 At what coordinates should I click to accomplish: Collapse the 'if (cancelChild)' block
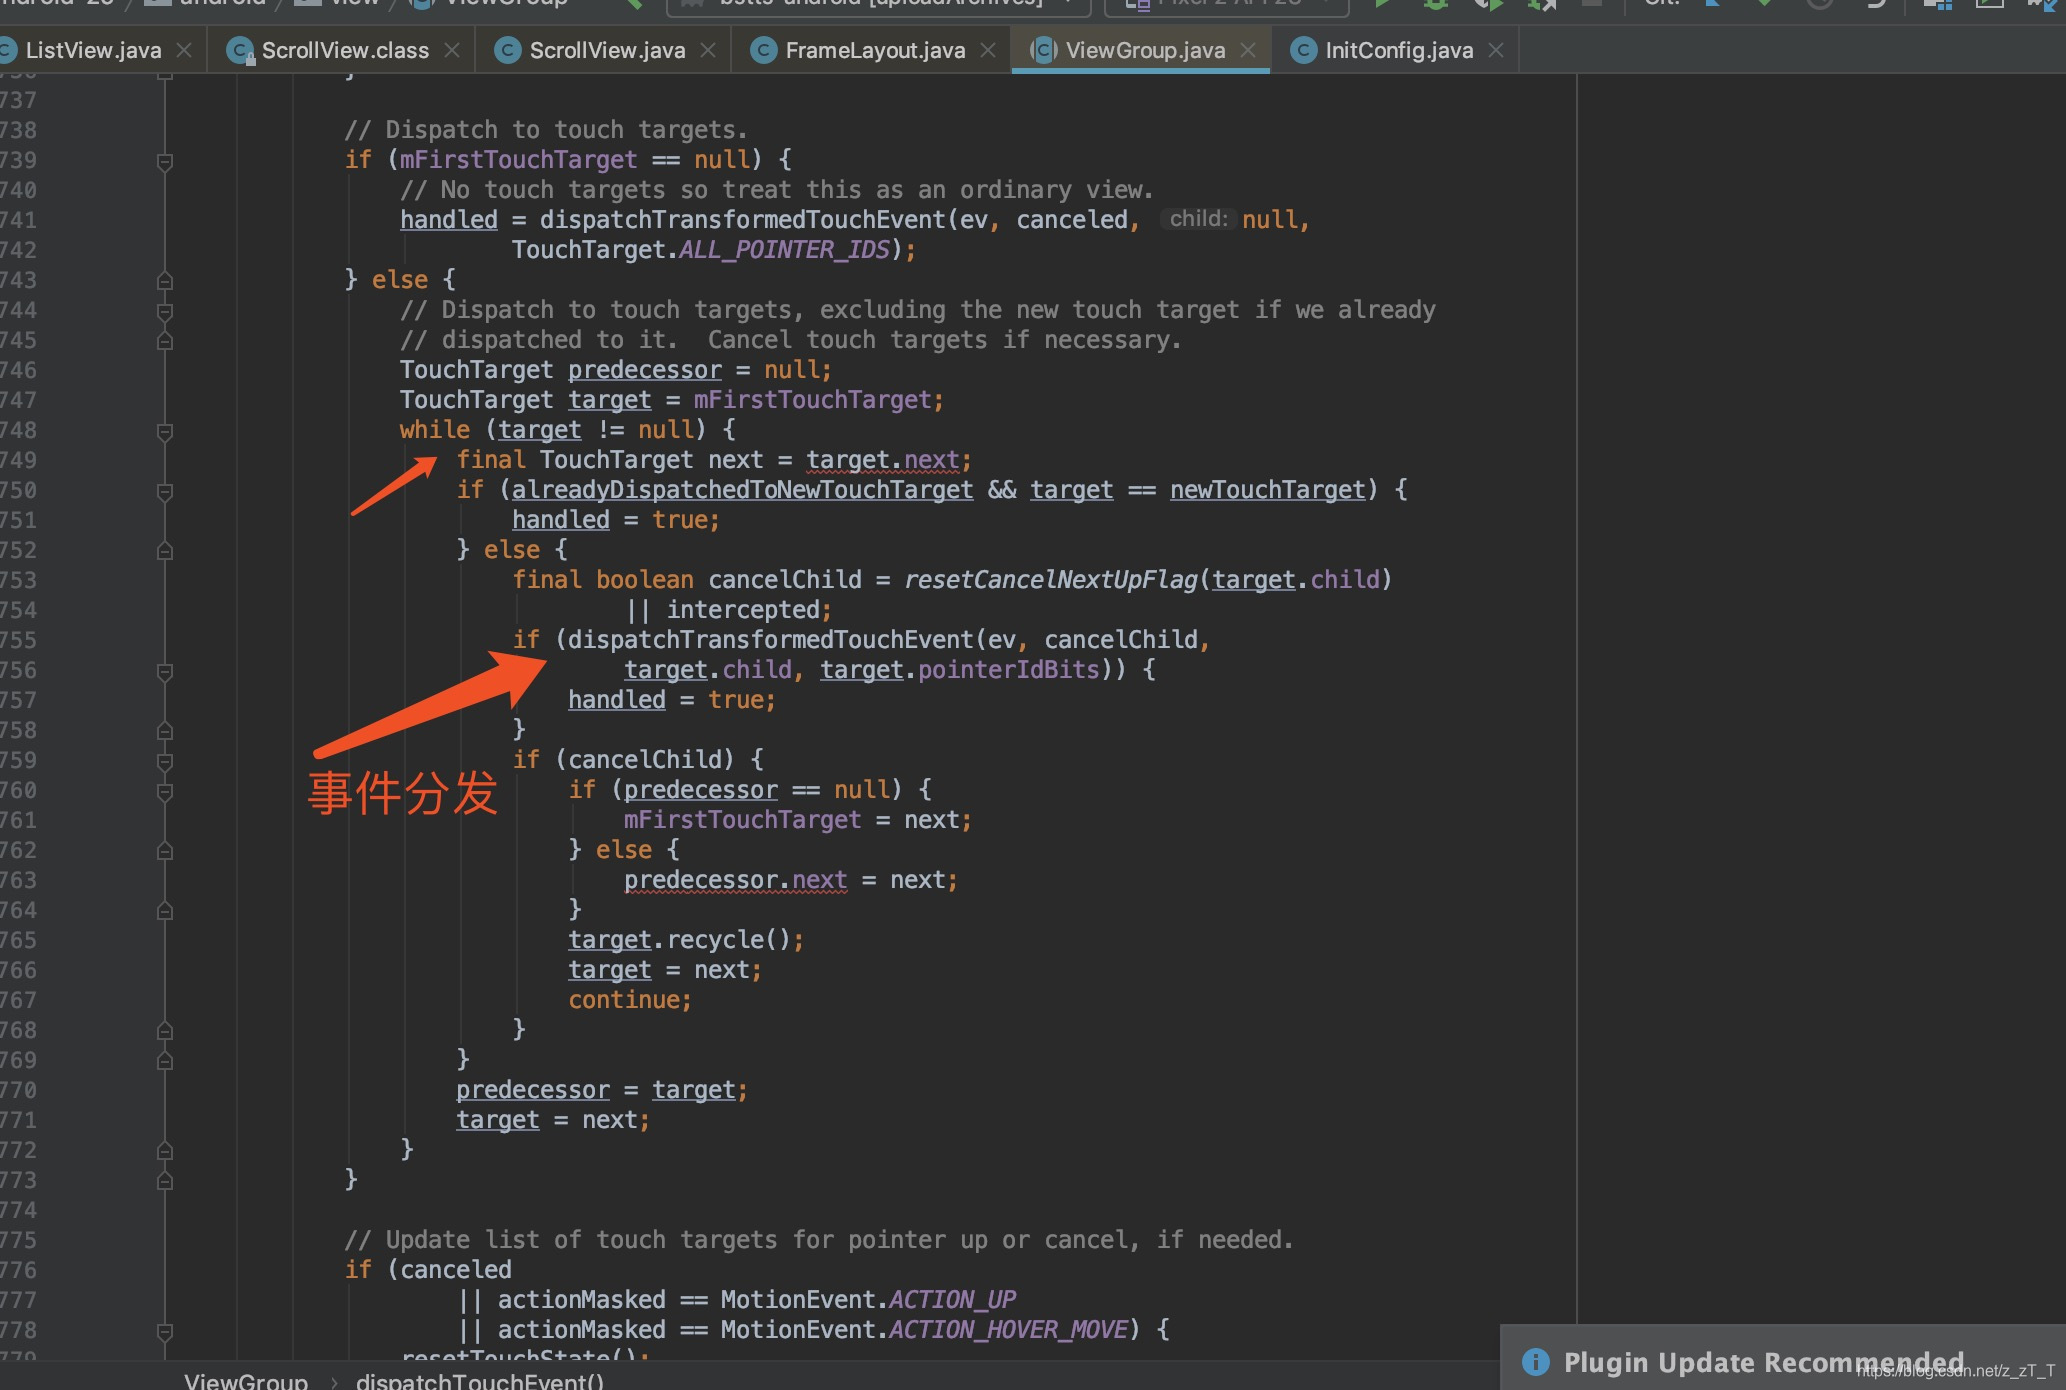click(165, 761)
